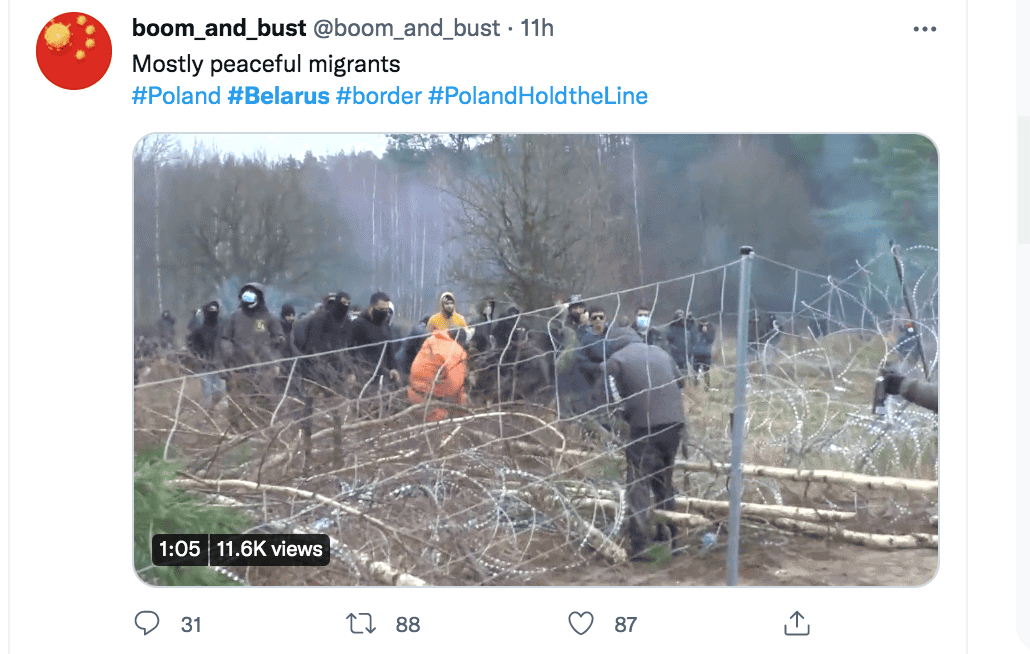Viewport: 1030px width, 654px height.
Task: Open the bold #Belarus hashtag
Action: tap(279, 96)
